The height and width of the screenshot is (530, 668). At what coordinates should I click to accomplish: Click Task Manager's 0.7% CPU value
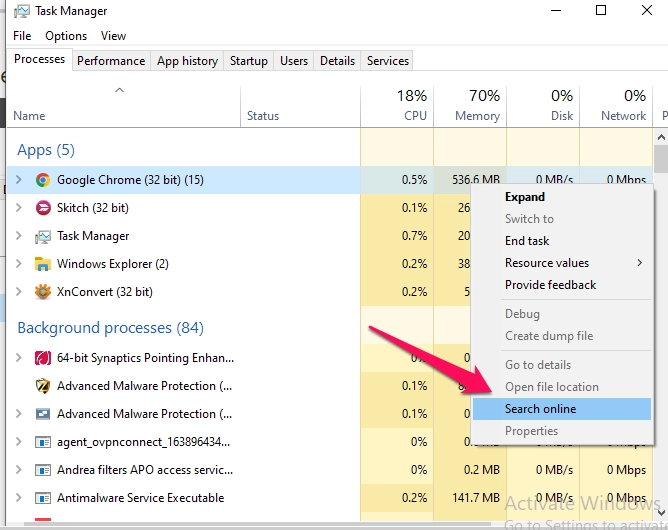[x=414, y=236]
